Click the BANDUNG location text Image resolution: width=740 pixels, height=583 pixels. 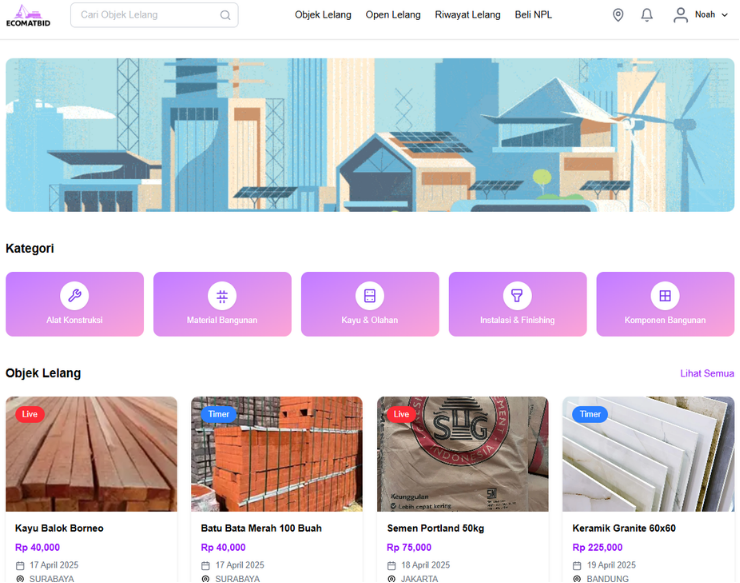(x=607, y=579)
